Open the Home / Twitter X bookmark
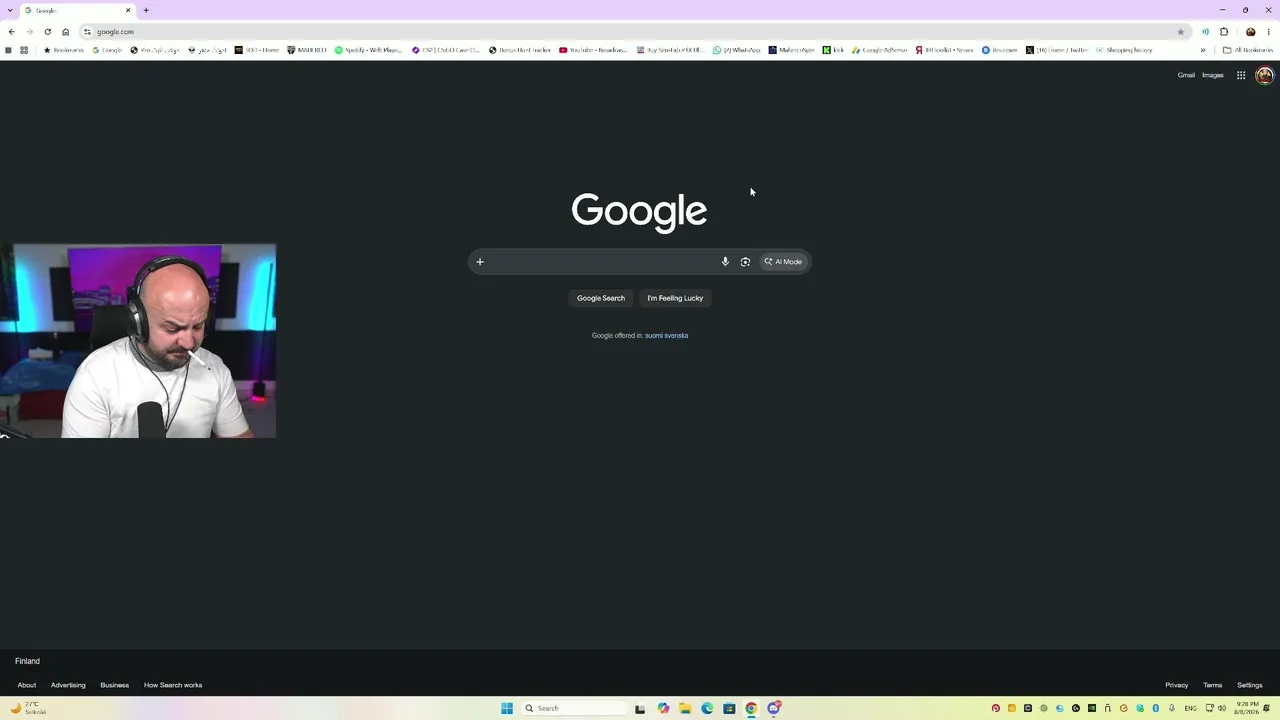Image resolution: width=1280 pixels, height=720 pixels. (x=1057, y=50)
